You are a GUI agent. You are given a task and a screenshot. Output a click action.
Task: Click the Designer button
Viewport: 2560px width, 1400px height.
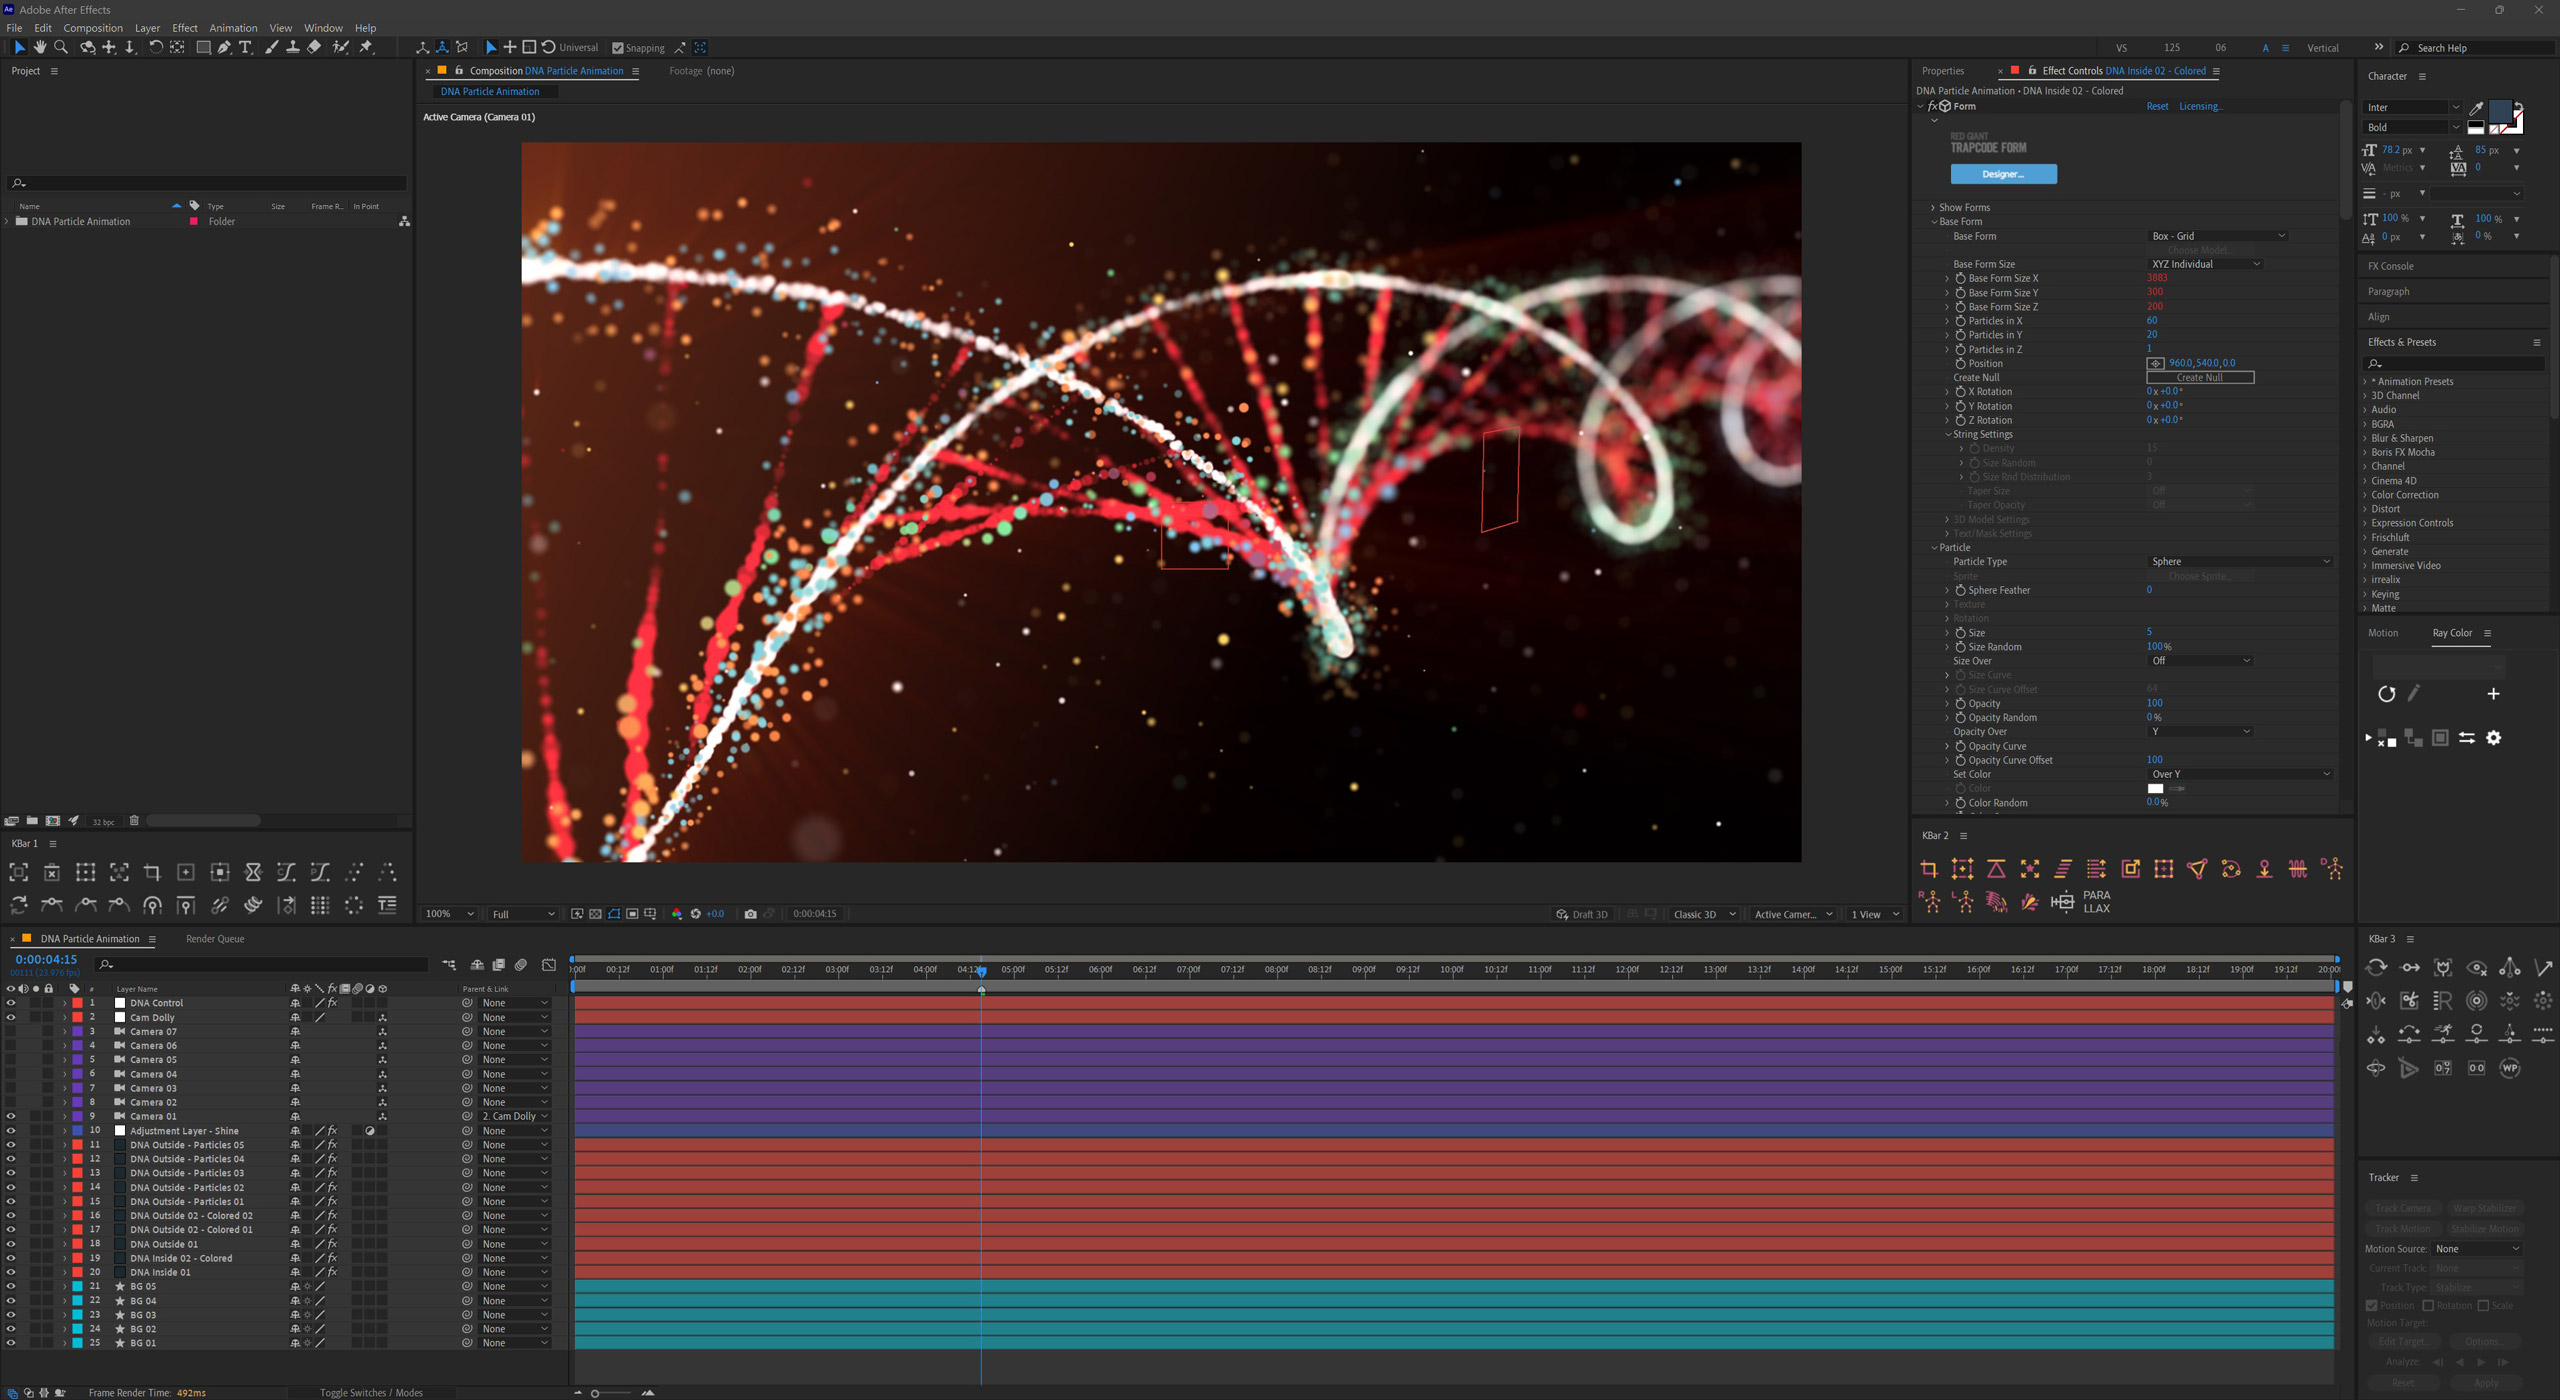pyautogui.click(x=2003, y=174)
